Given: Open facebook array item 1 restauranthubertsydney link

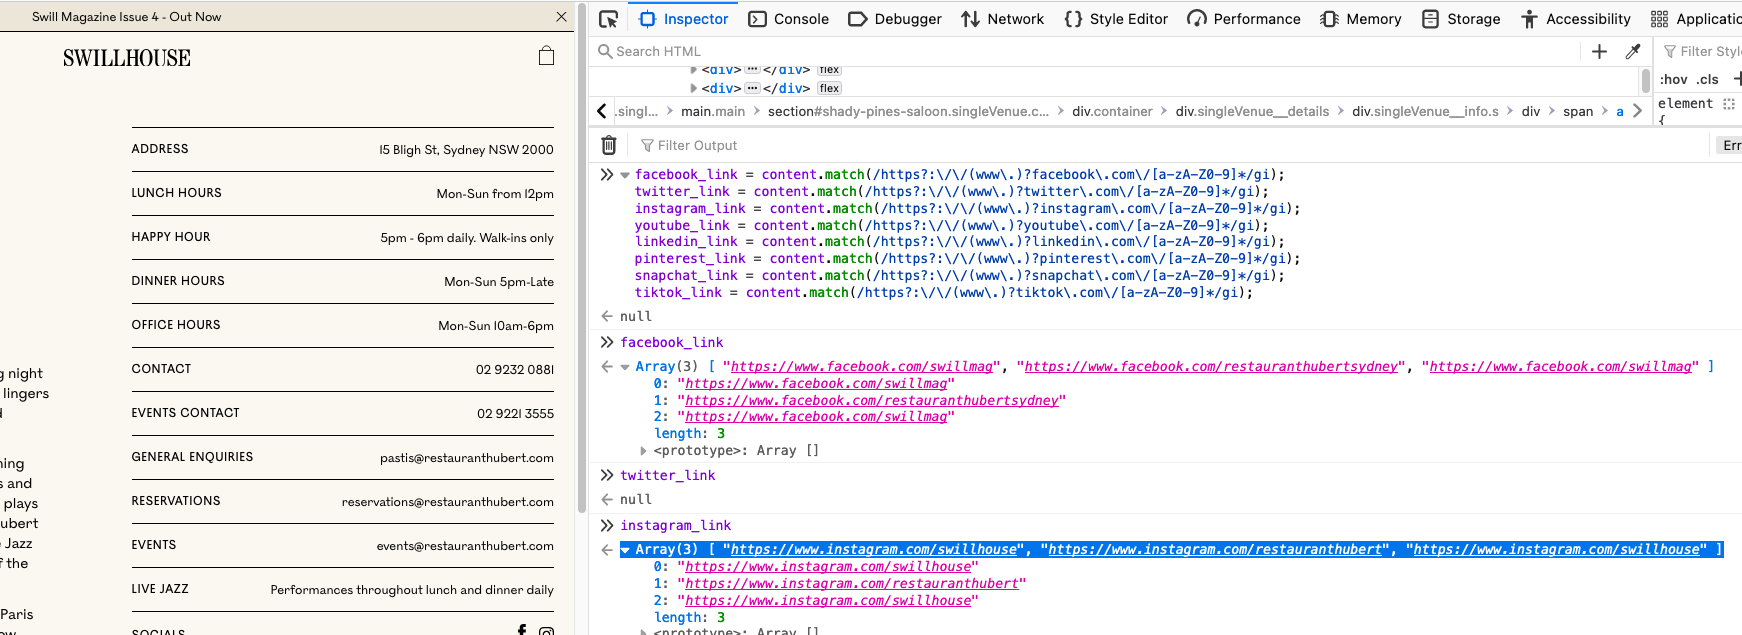Looking at the screenshot, I should pos(872,401).
